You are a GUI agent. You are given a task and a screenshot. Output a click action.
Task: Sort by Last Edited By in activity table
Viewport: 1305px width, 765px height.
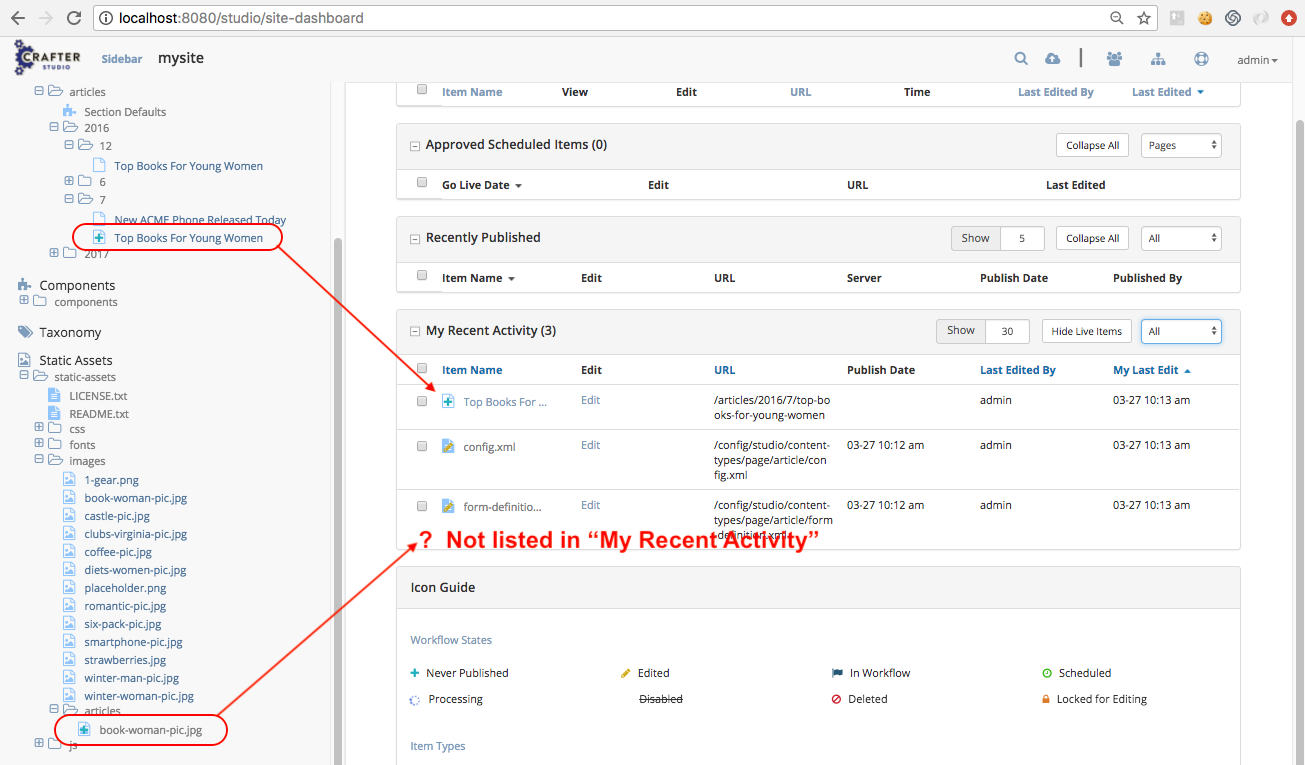pyautogui.click(x=1018, y=370)
